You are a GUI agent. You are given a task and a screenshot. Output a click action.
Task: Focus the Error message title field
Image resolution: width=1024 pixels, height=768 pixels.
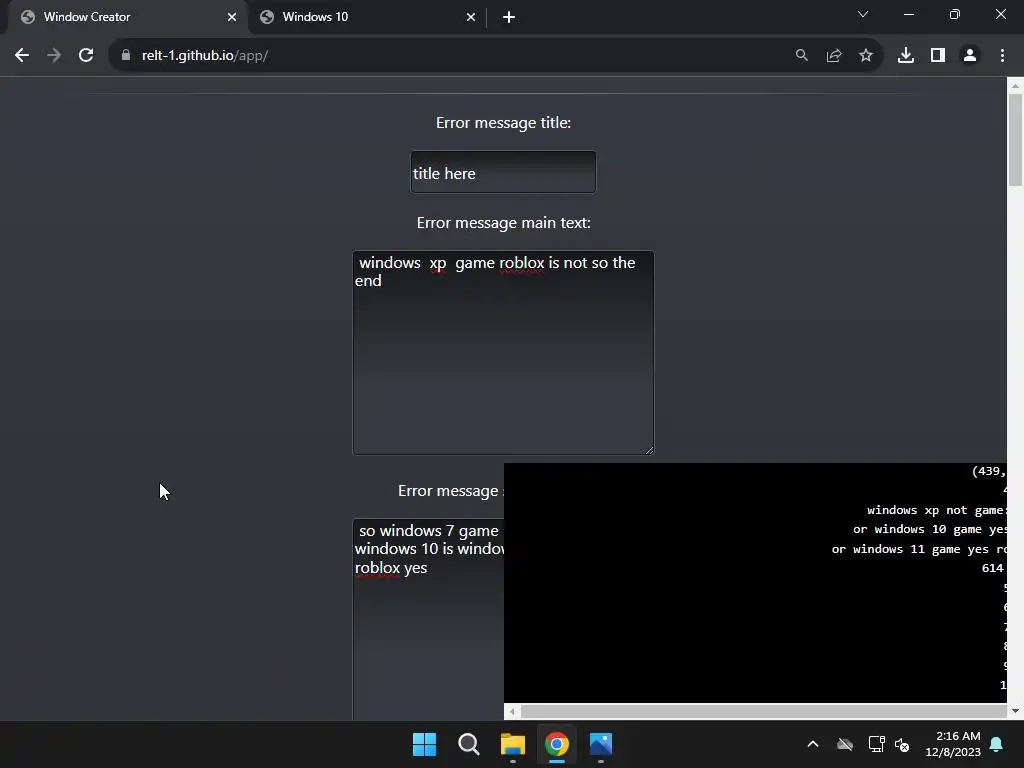503,172
